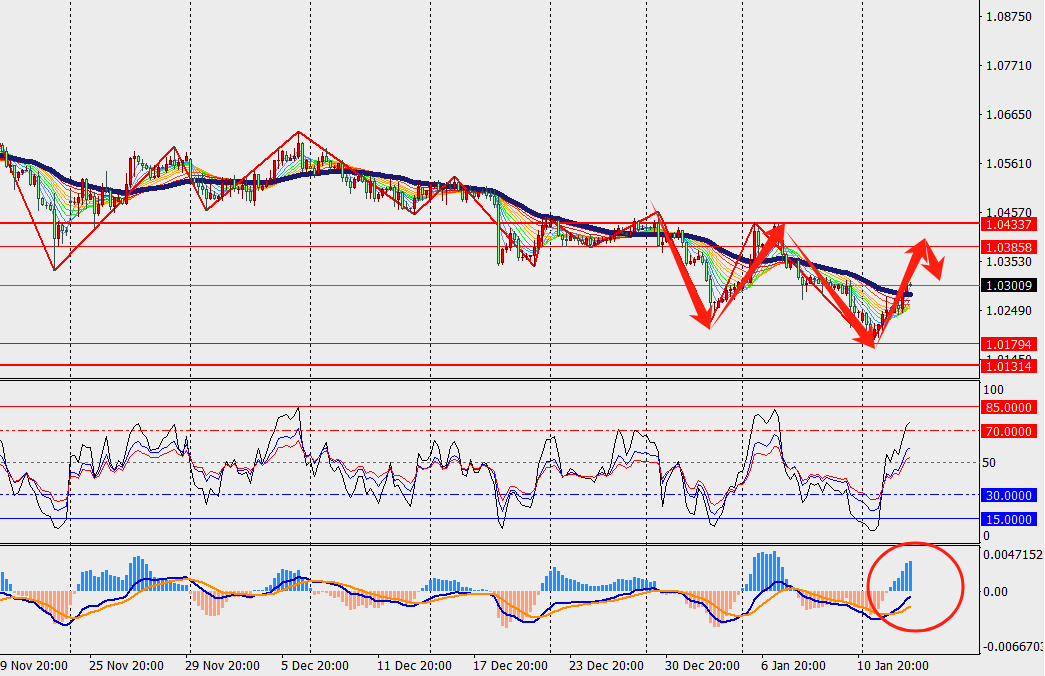The height and width of the screenshot is (676, 1045).
Task: Select the 10 Jan 20:00 date label
Action: coord(891,665)
